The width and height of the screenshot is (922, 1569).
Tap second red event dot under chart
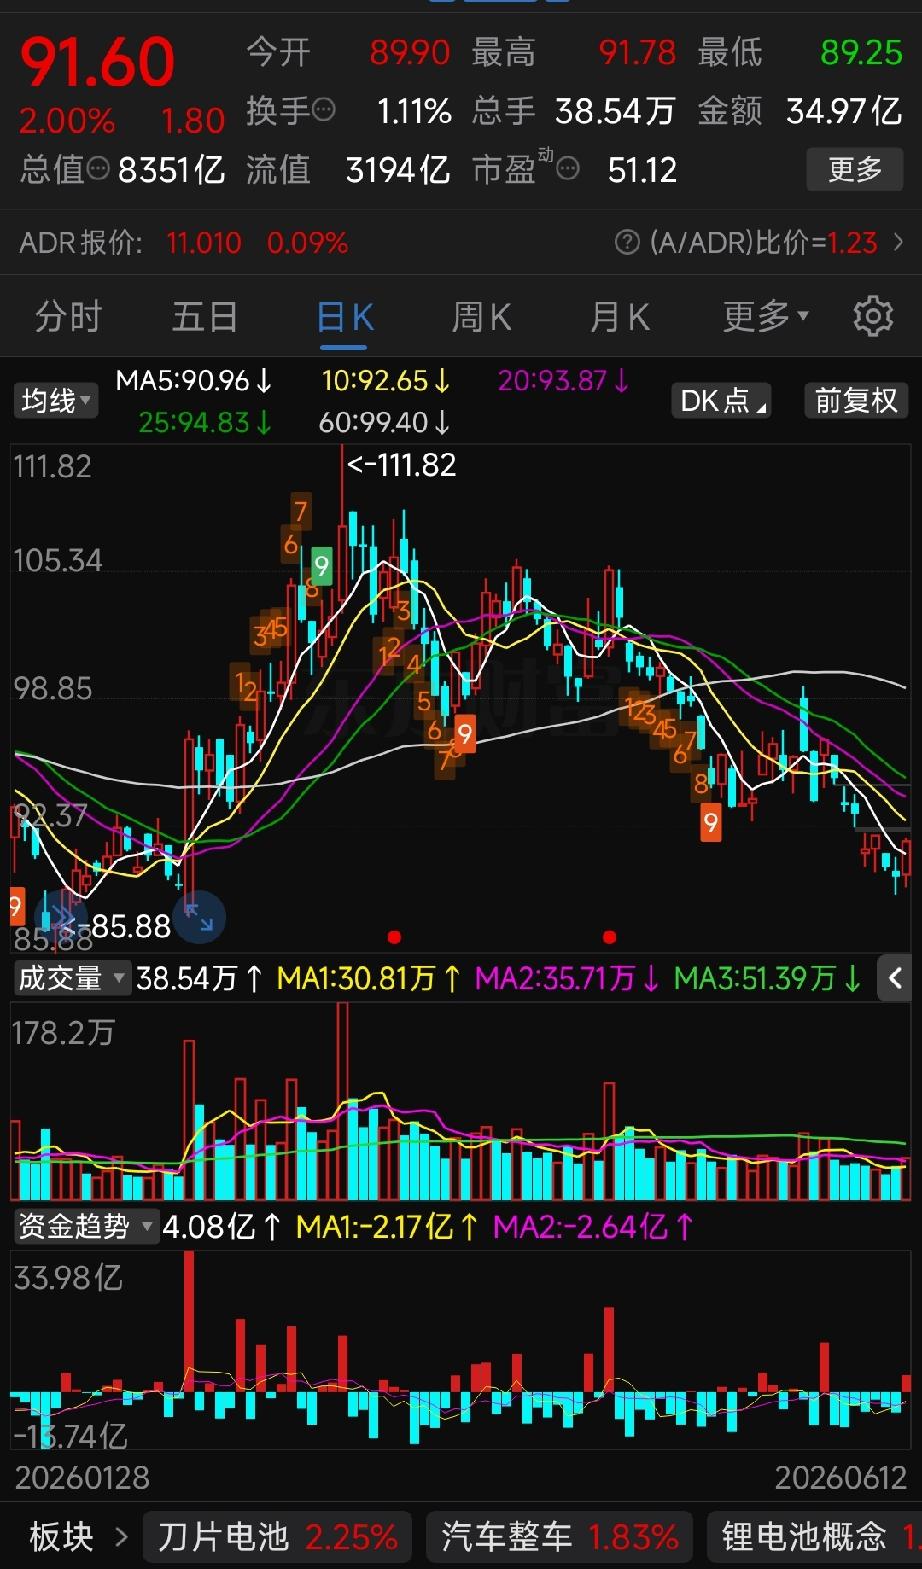coord(609,937)
